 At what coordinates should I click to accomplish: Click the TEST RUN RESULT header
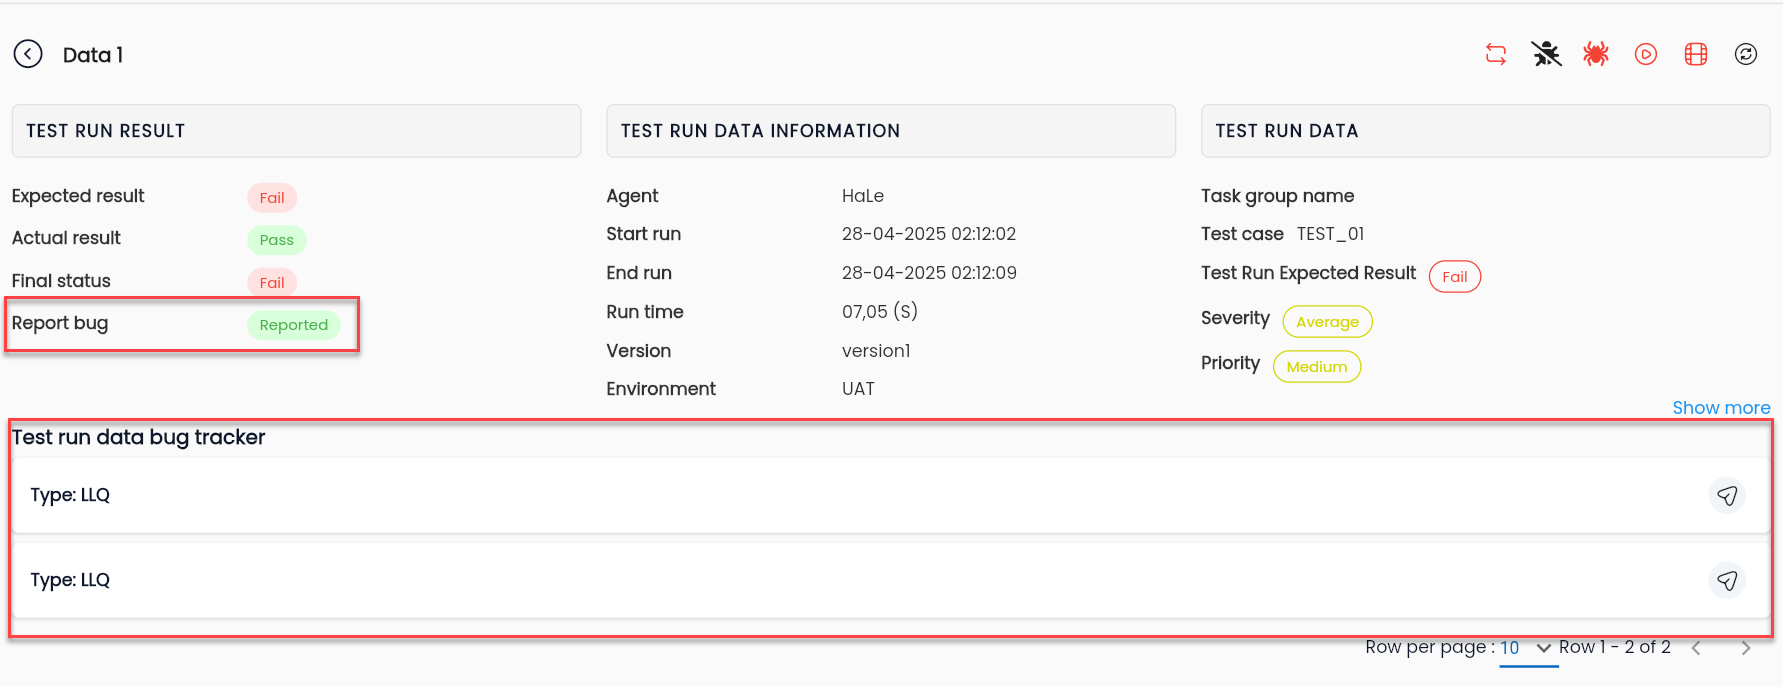pos(296,131)
